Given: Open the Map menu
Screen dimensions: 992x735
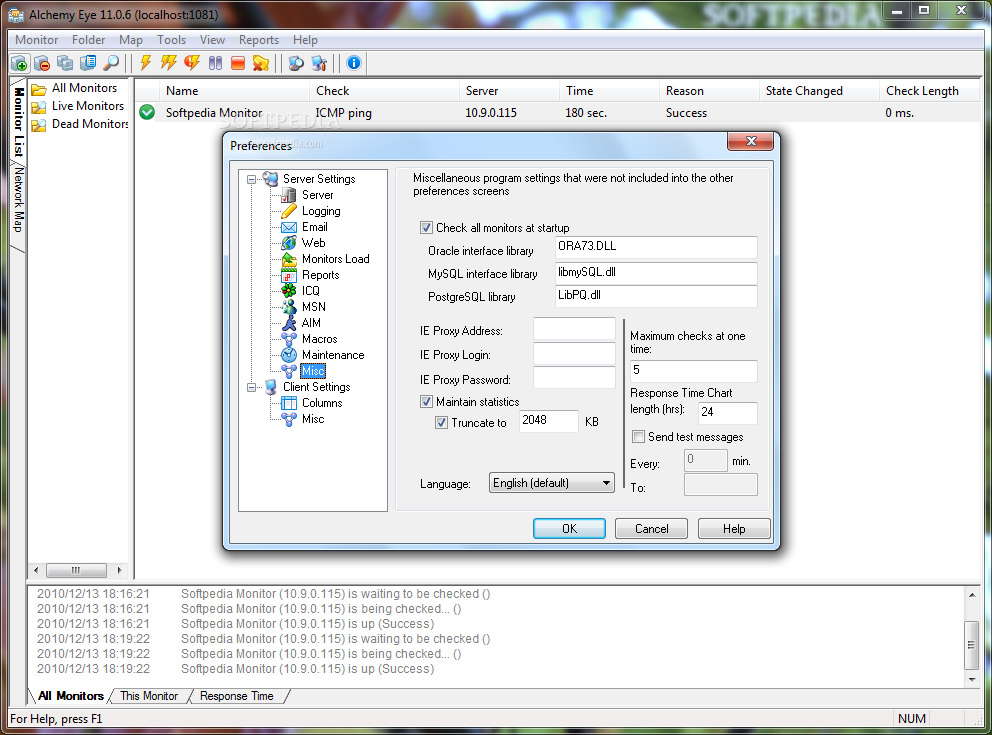Looking at the screenshot, I should pyautogui.click(x=130, y=40).
